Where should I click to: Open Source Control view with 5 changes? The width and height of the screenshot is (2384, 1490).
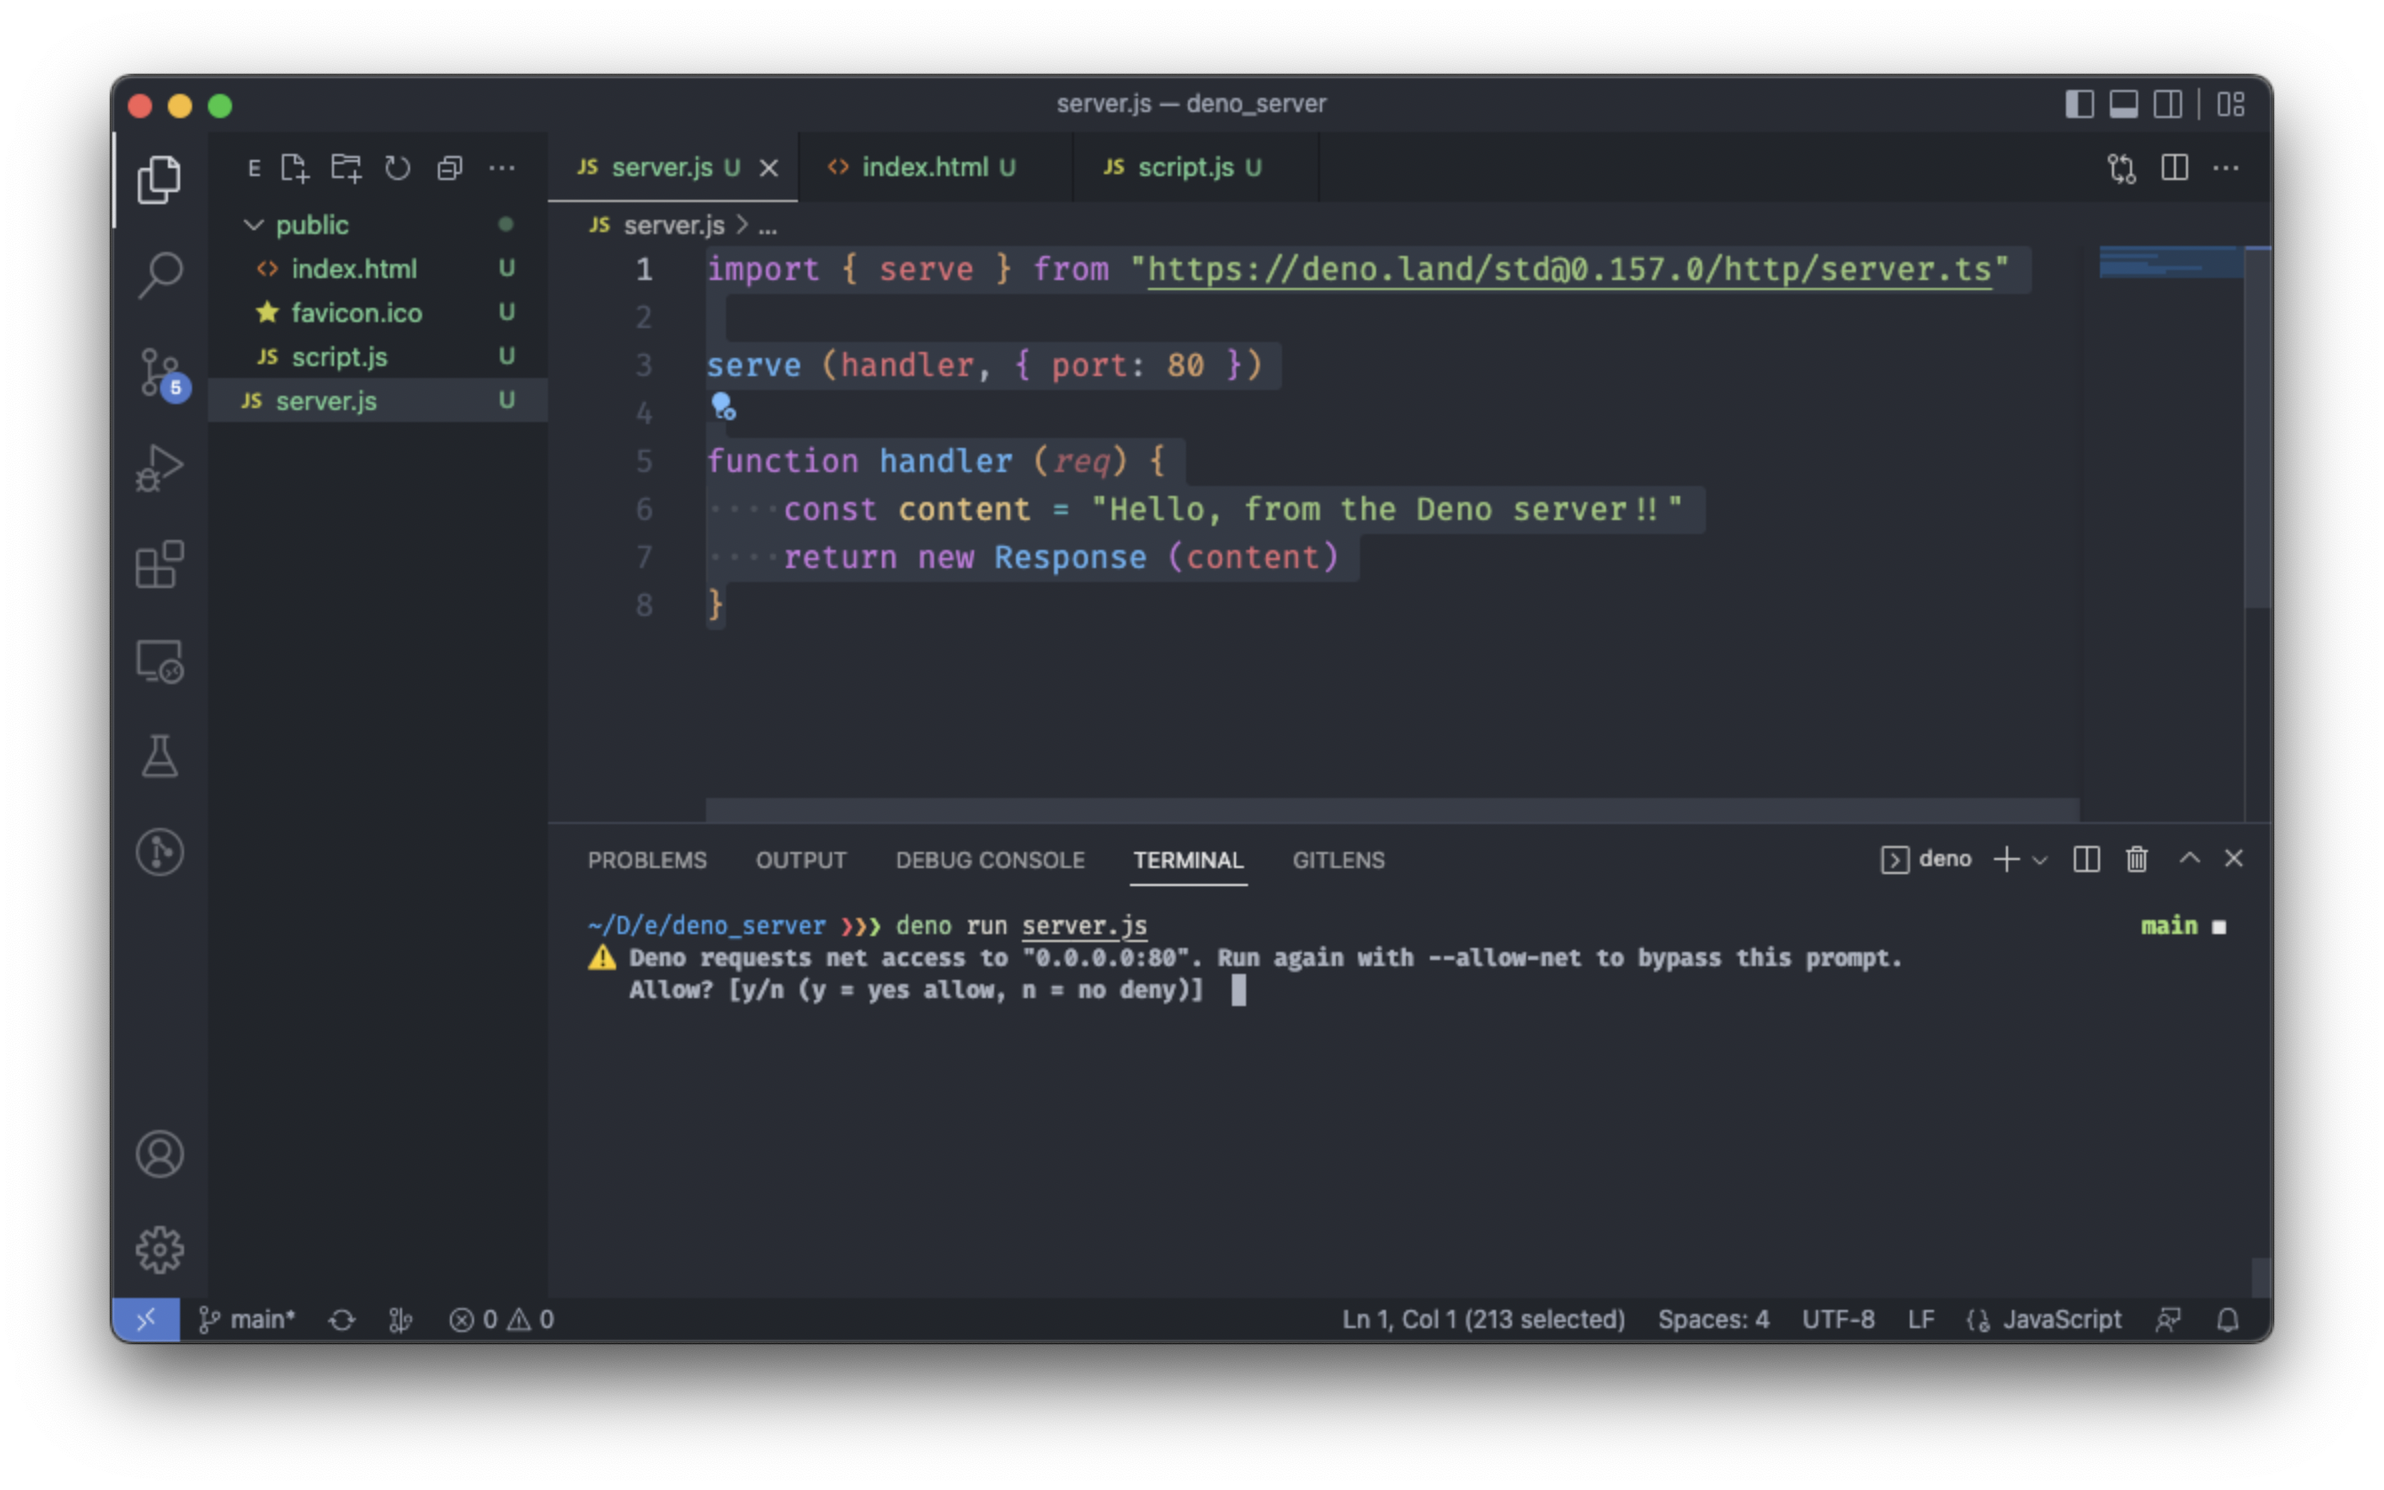pos(161,372)
